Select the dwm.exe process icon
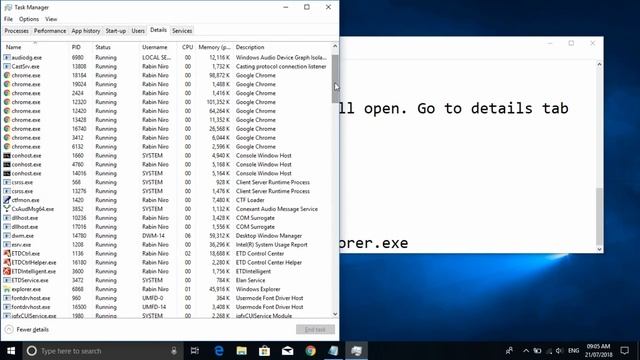 (7, 236)
